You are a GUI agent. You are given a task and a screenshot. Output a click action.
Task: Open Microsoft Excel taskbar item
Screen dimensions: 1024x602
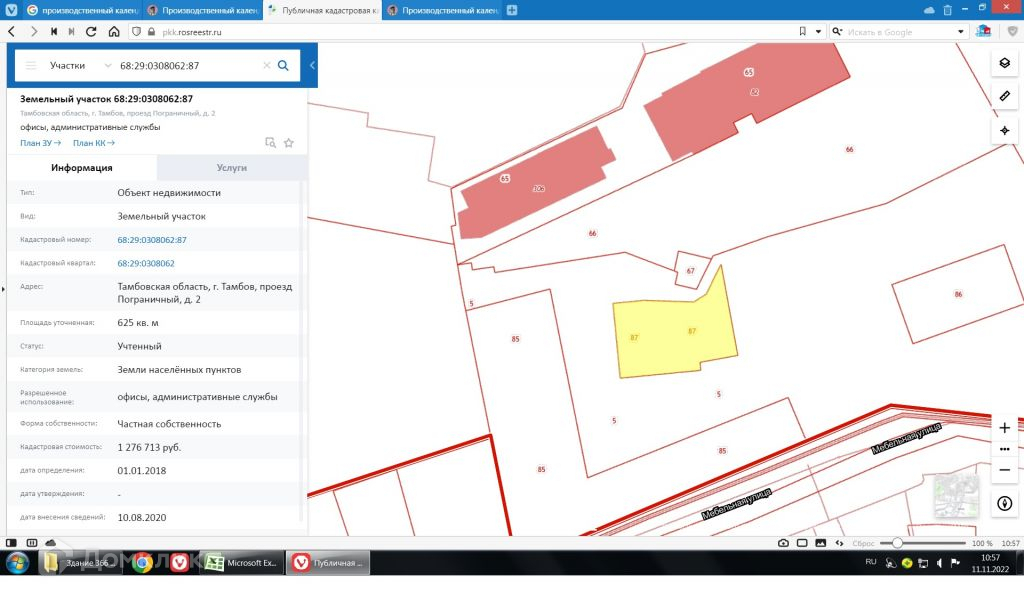[242, 563]
